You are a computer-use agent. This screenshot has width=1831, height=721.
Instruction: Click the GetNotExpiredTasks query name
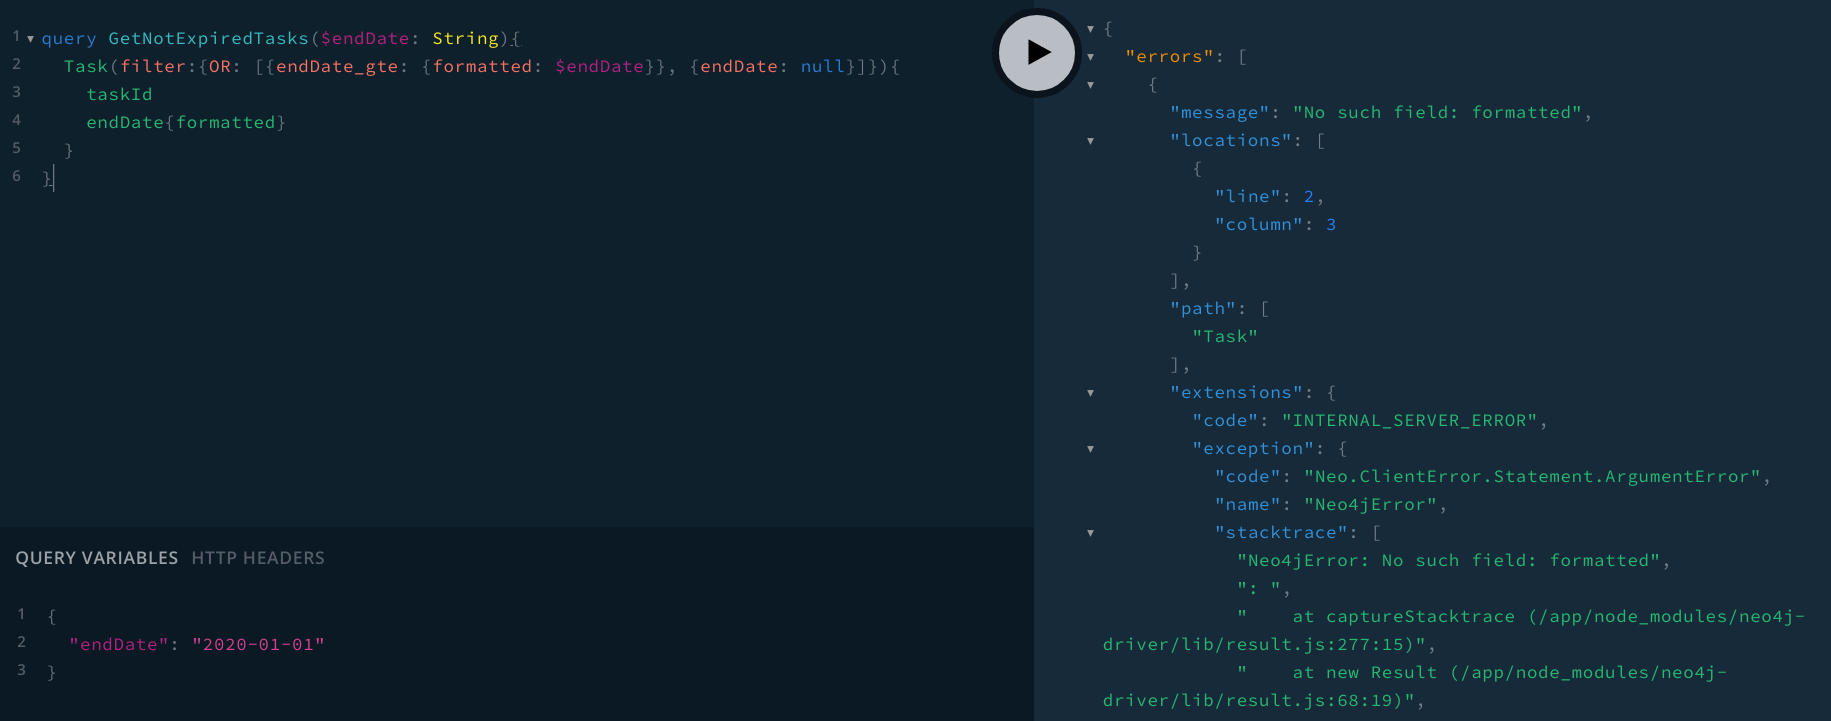[209, 38]
